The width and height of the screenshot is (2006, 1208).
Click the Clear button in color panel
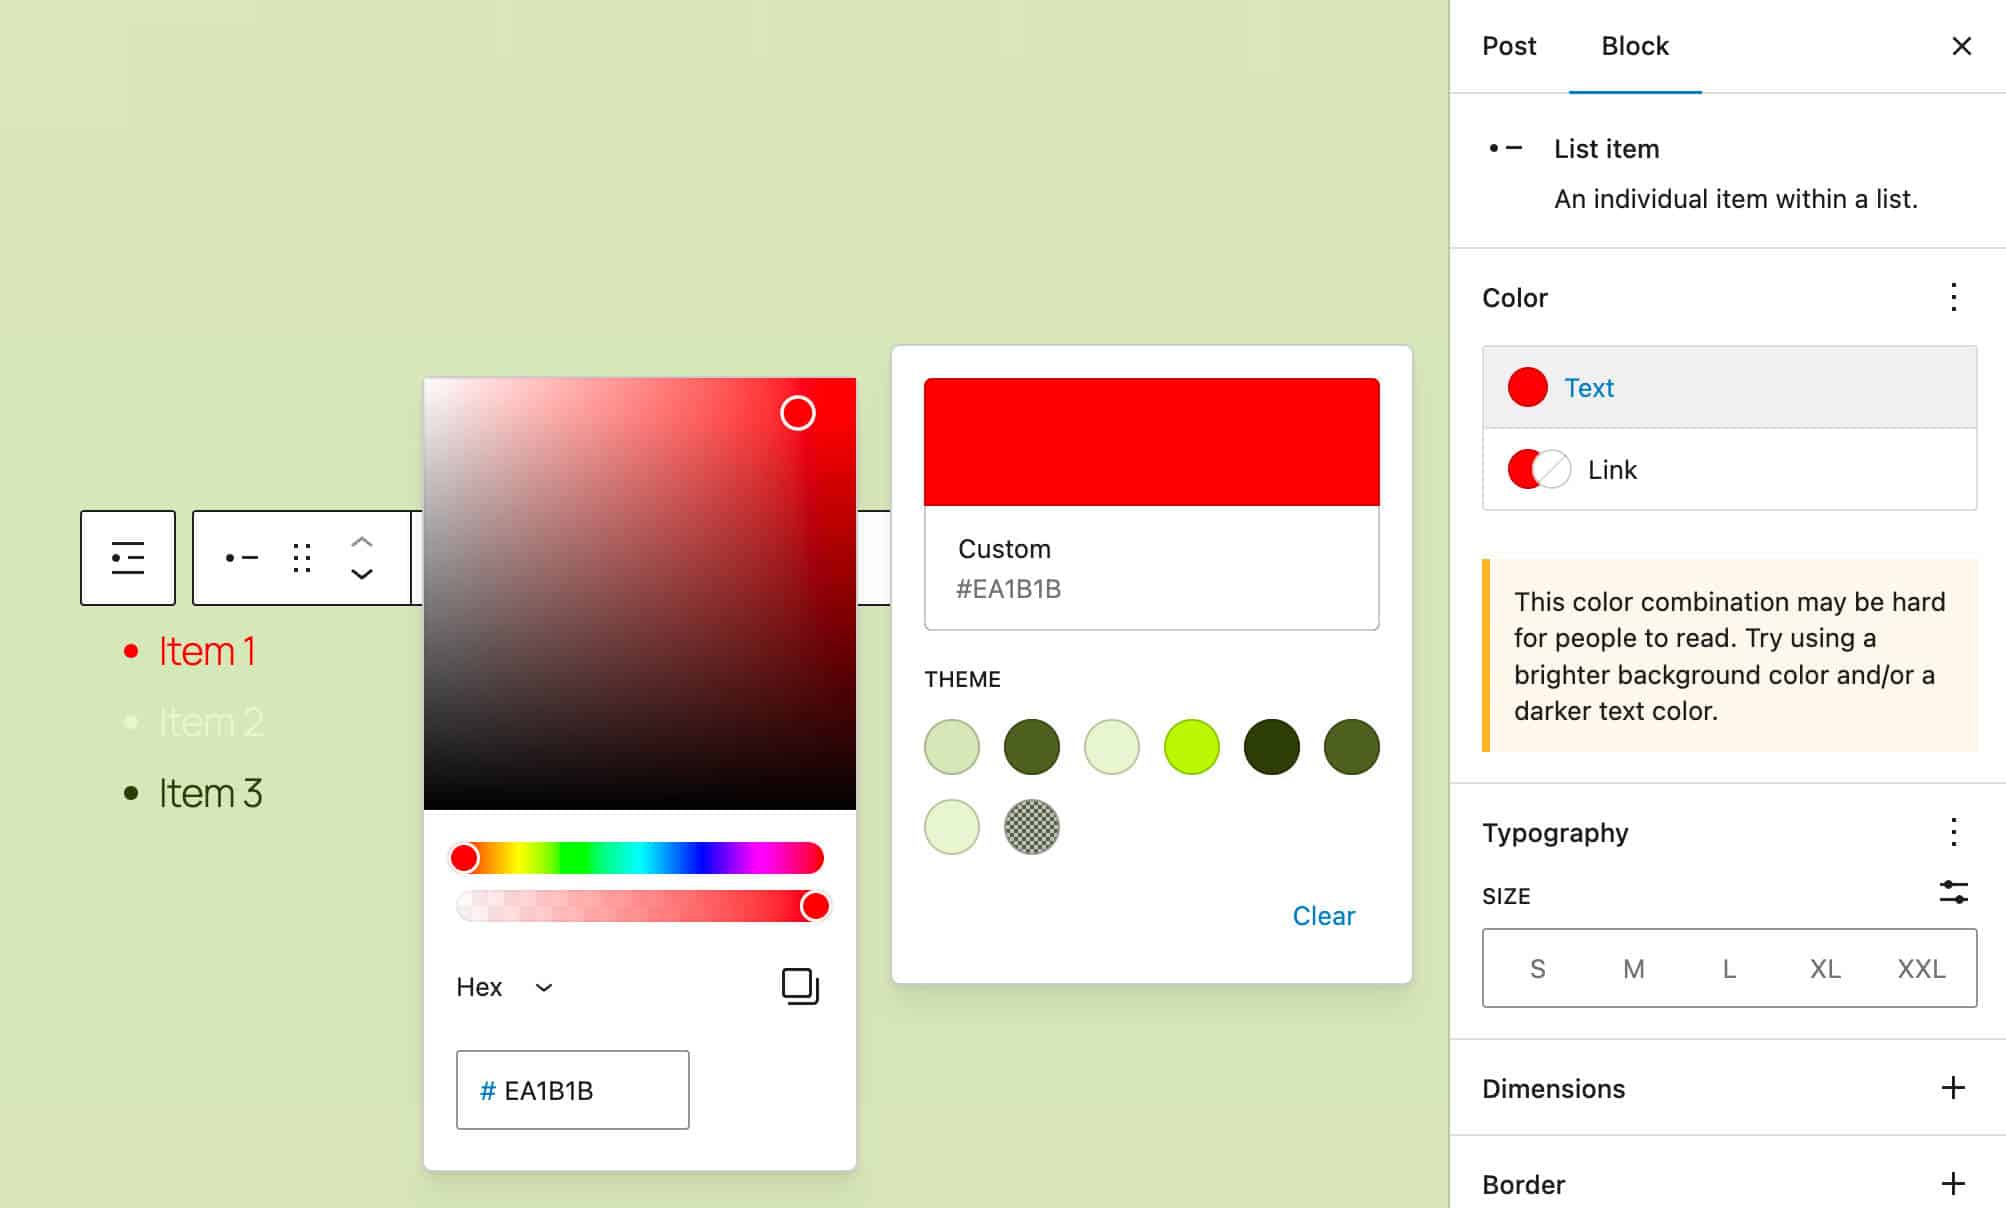tap(1323, 914)
